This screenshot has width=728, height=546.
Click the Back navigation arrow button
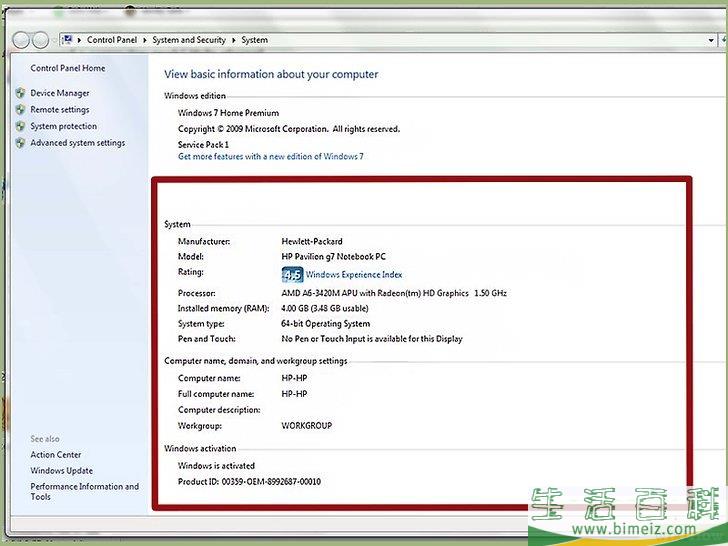[x=21, y=40]
